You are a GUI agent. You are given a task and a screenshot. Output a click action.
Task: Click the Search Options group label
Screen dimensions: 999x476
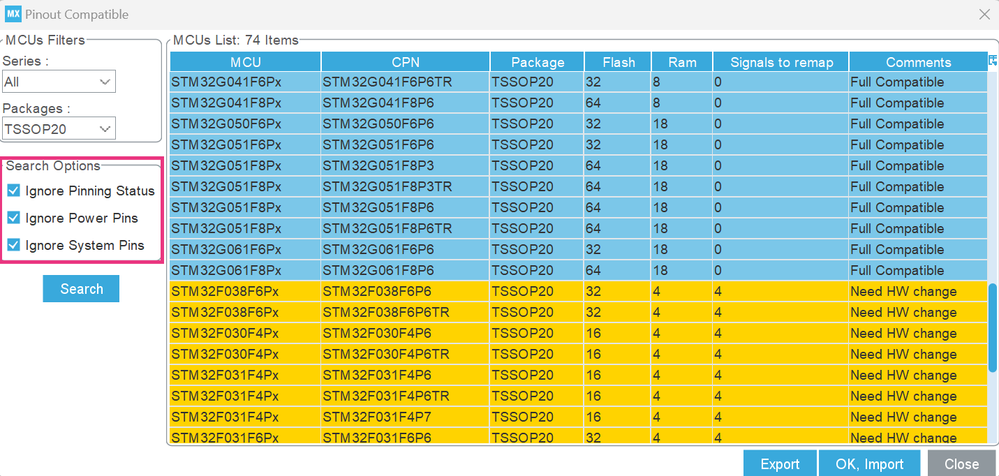(x=54, y=166)
